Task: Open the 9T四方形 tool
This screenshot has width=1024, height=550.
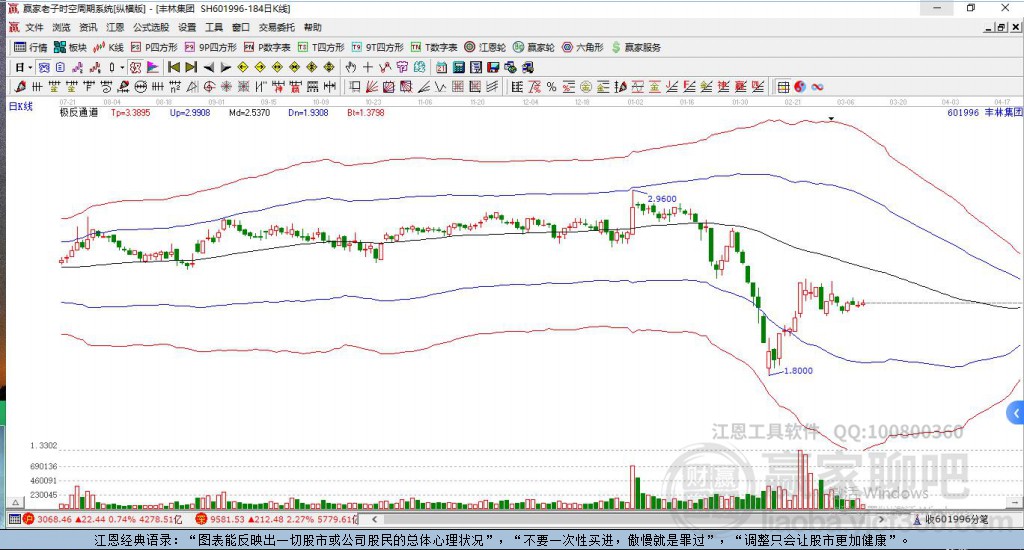Action: [377, 47]
